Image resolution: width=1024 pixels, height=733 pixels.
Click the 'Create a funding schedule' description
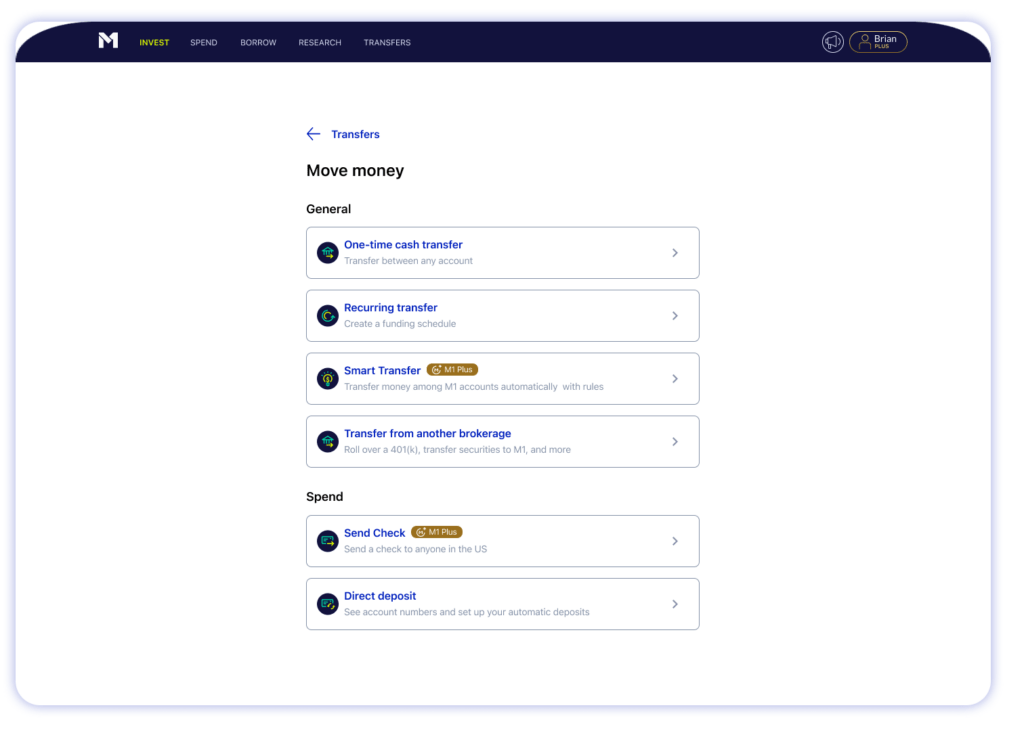[x=400, y=323]
